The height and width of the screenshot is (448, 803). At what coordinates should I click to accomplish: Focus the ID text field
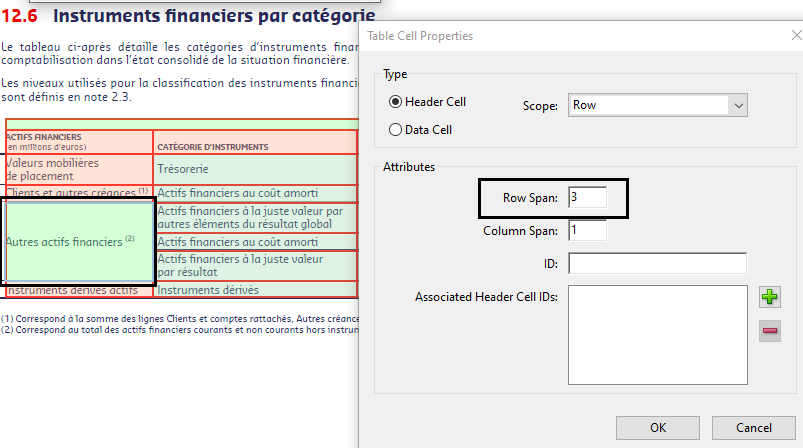657,264
